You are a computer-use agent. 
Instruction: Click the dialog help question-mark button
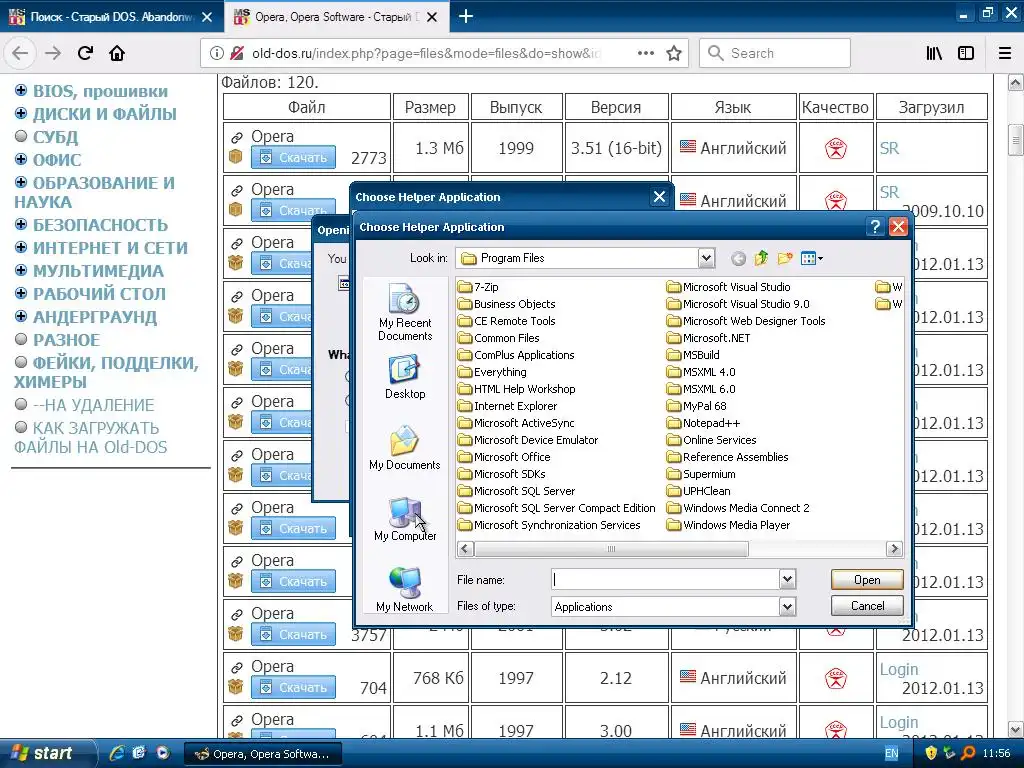point(875,227)
